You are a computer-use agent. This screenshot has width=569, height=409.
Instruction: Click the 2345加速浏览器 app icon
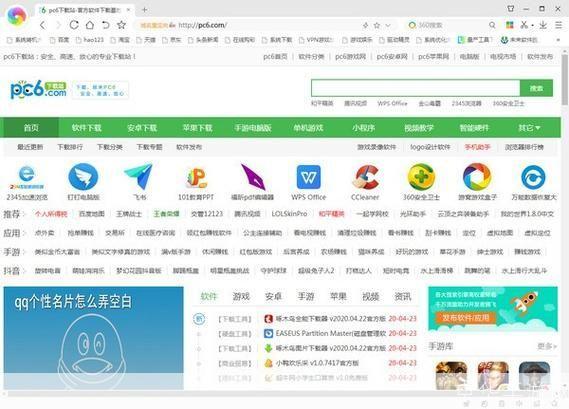27,177
